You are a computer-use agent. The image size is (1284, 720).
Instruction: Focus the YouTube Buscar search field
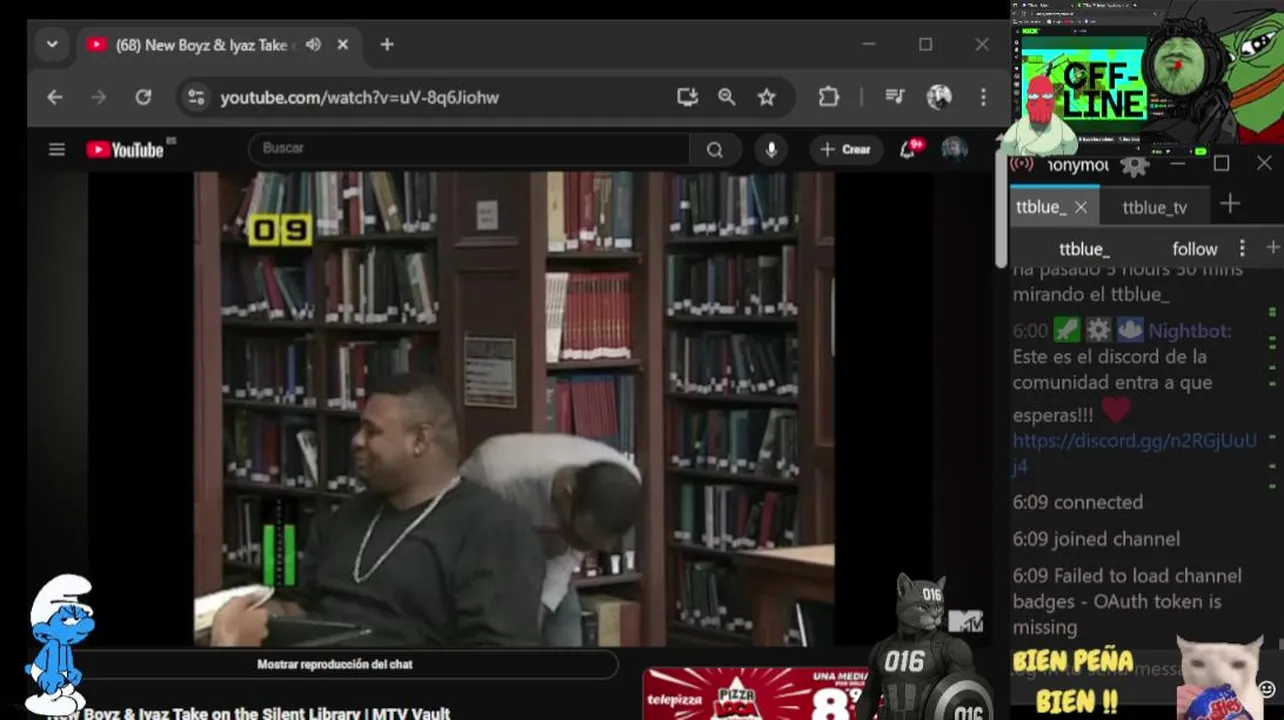click(x=468, y=149)
